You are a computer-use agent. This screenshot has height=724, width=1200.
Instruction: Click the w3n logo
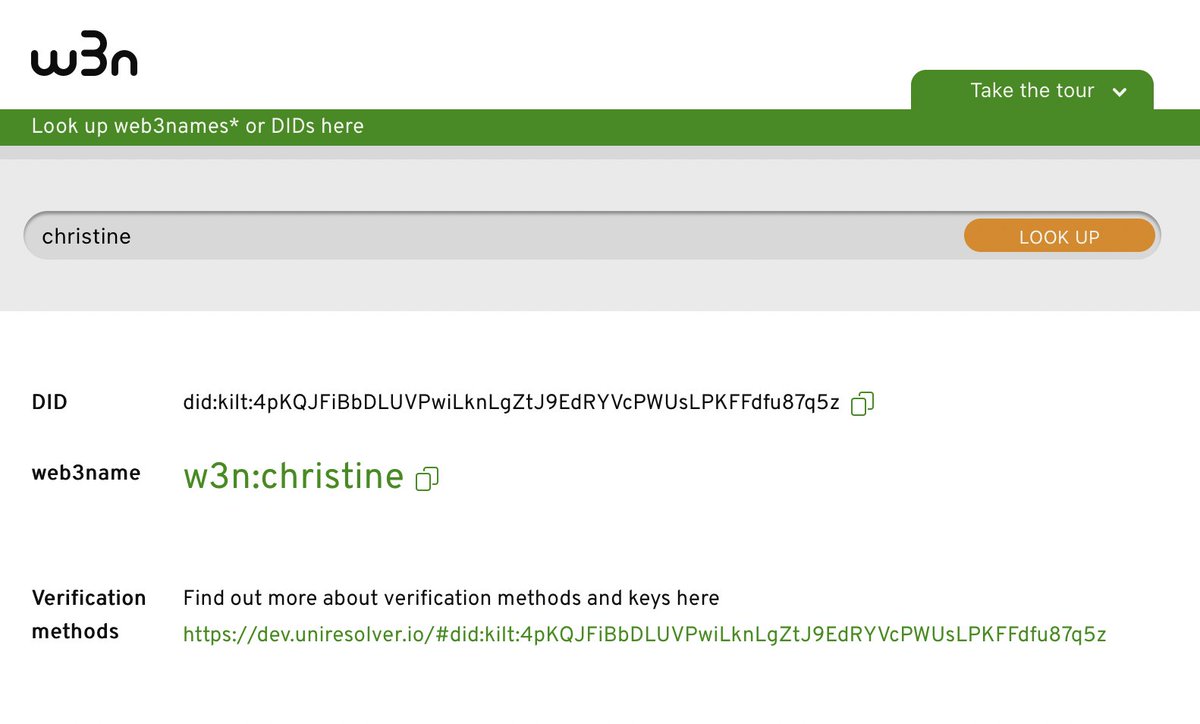tap(84, 55)
